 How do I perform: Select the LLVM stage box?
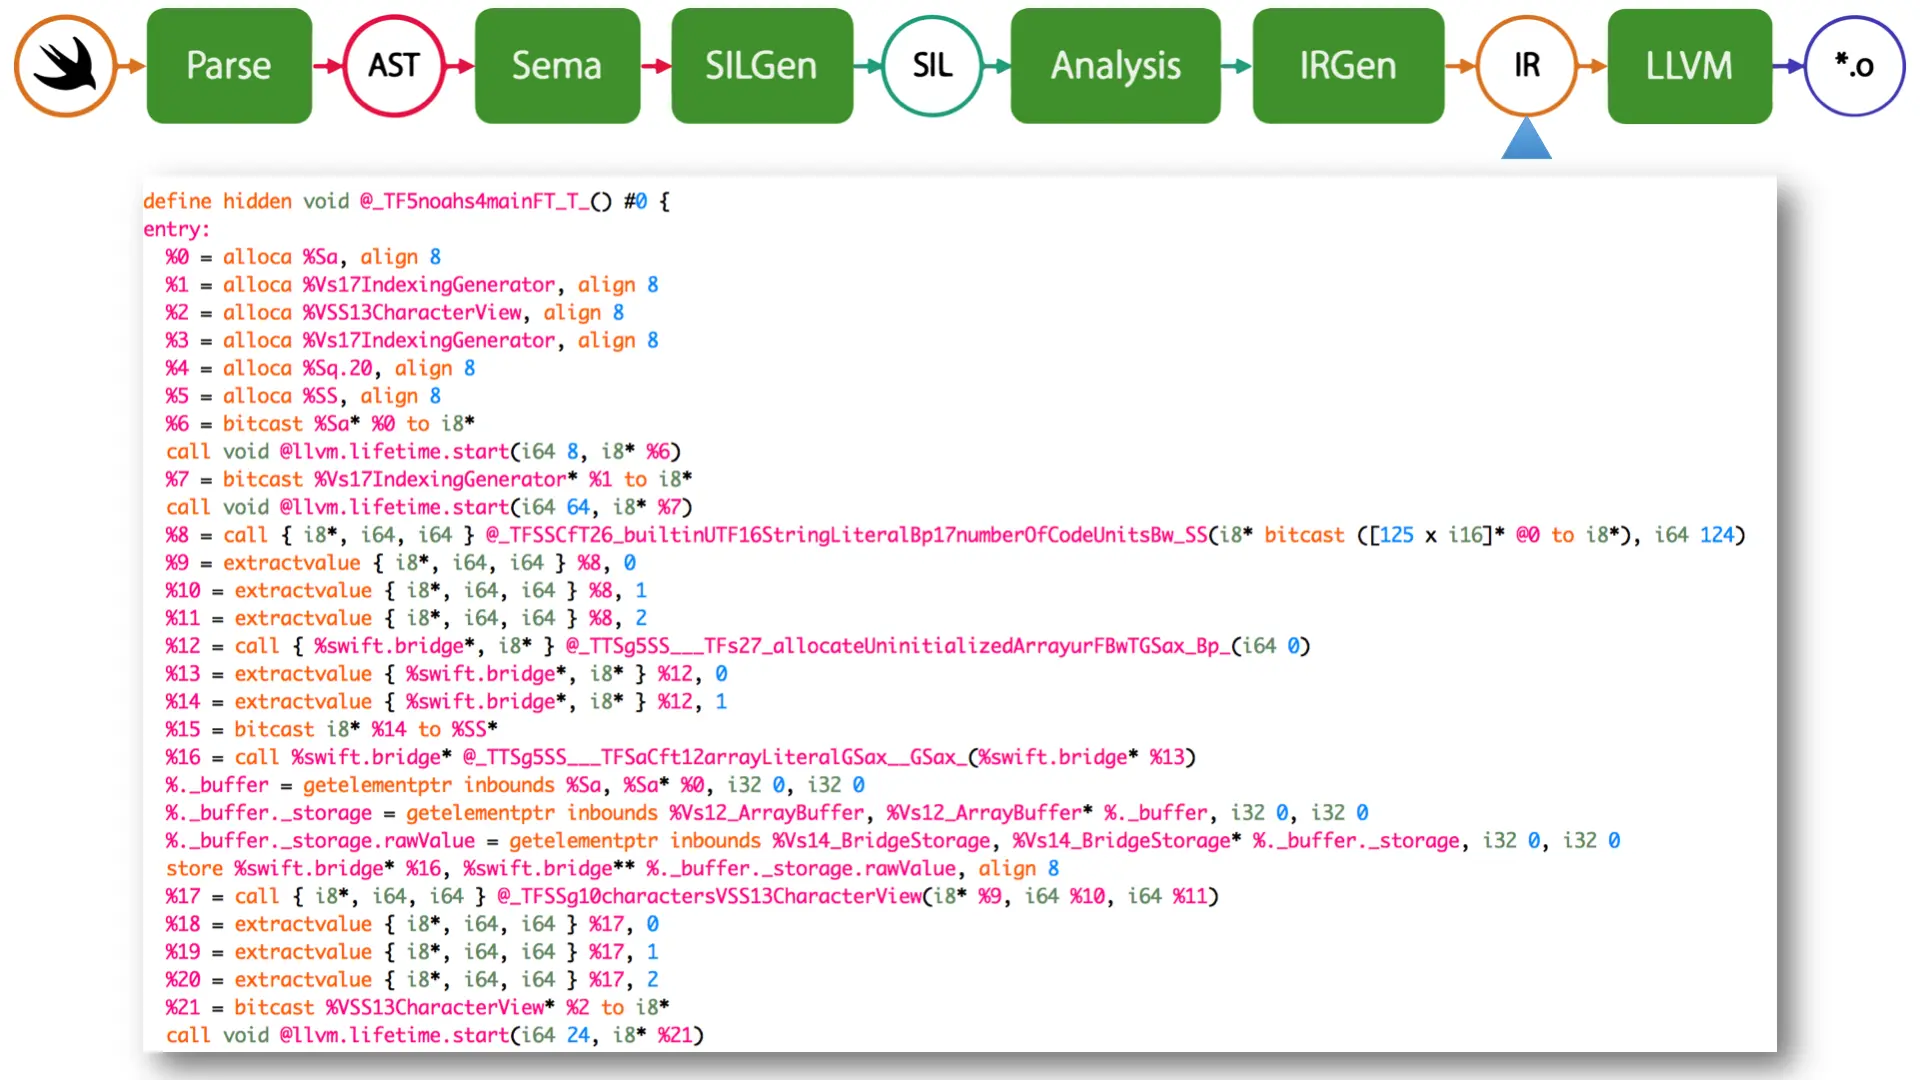[1689, 66]
